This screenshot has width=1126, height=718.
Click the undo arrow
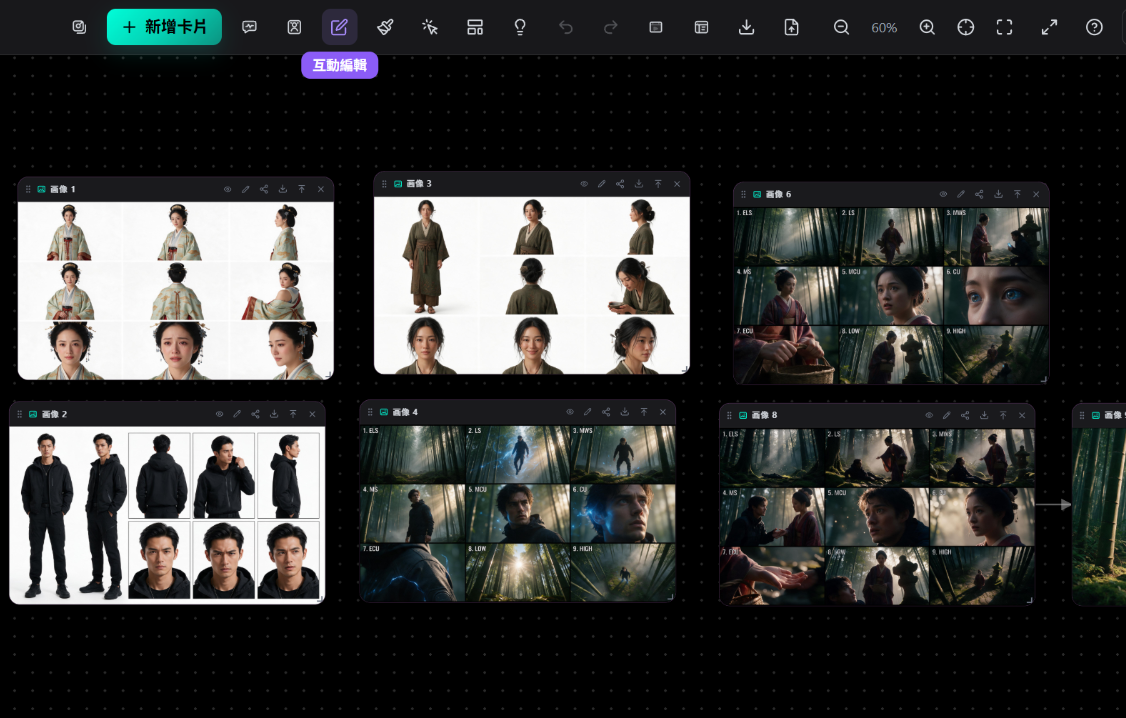tap(566, 27)
